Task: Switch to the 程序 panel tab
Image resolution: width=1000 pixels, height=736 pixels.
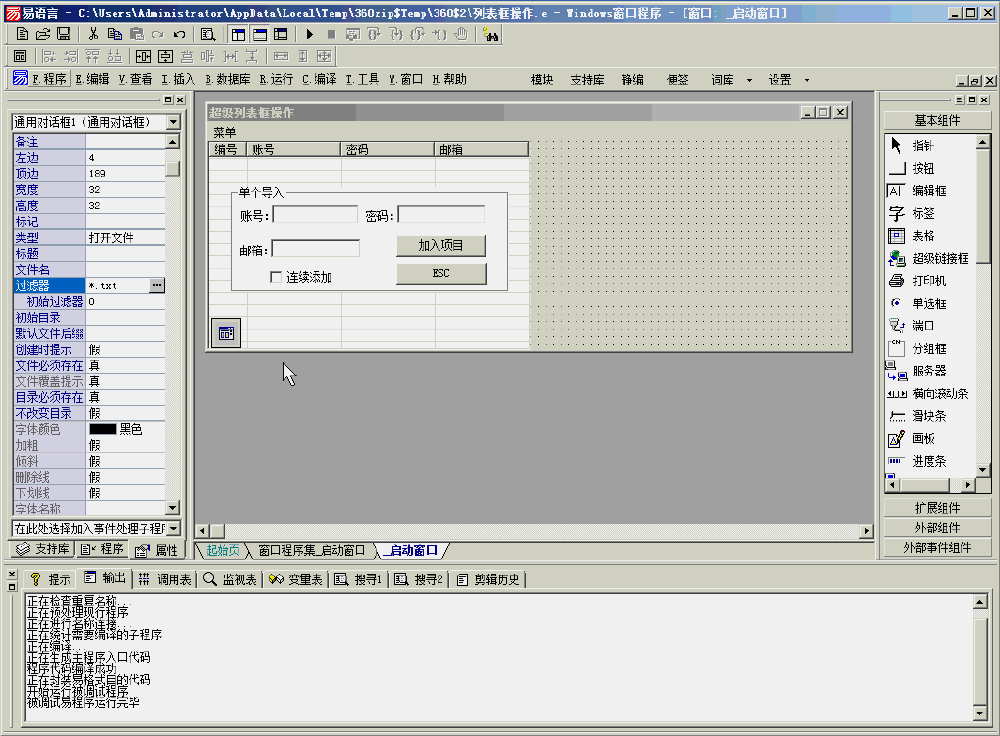Action: pyautogui.click(x=102, y=549)
